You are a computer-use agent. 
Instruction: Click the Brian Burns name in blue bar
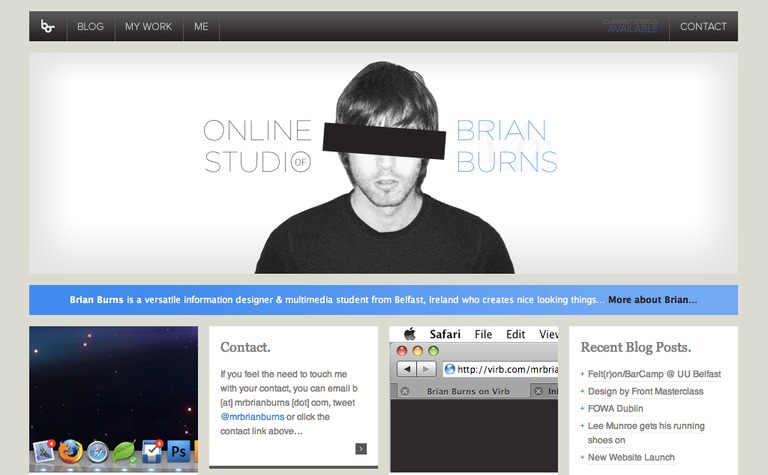coord(96,300)
